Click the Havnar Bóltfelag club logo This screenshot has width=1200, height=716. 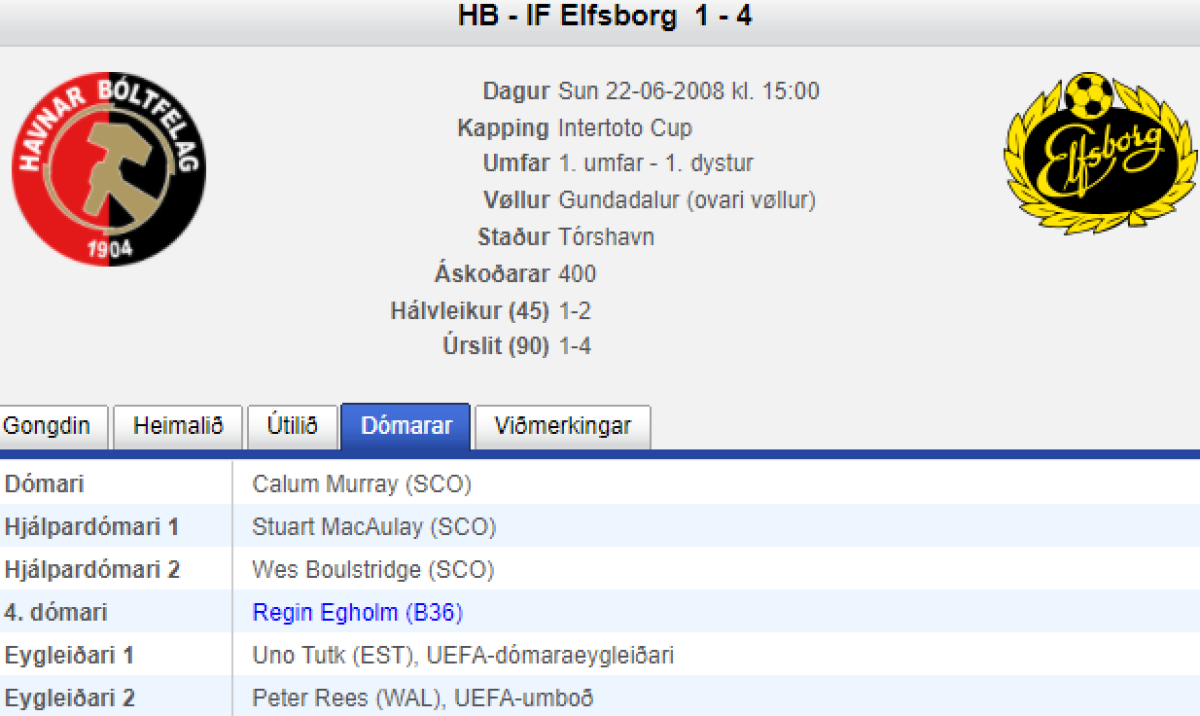coord(109,168)
